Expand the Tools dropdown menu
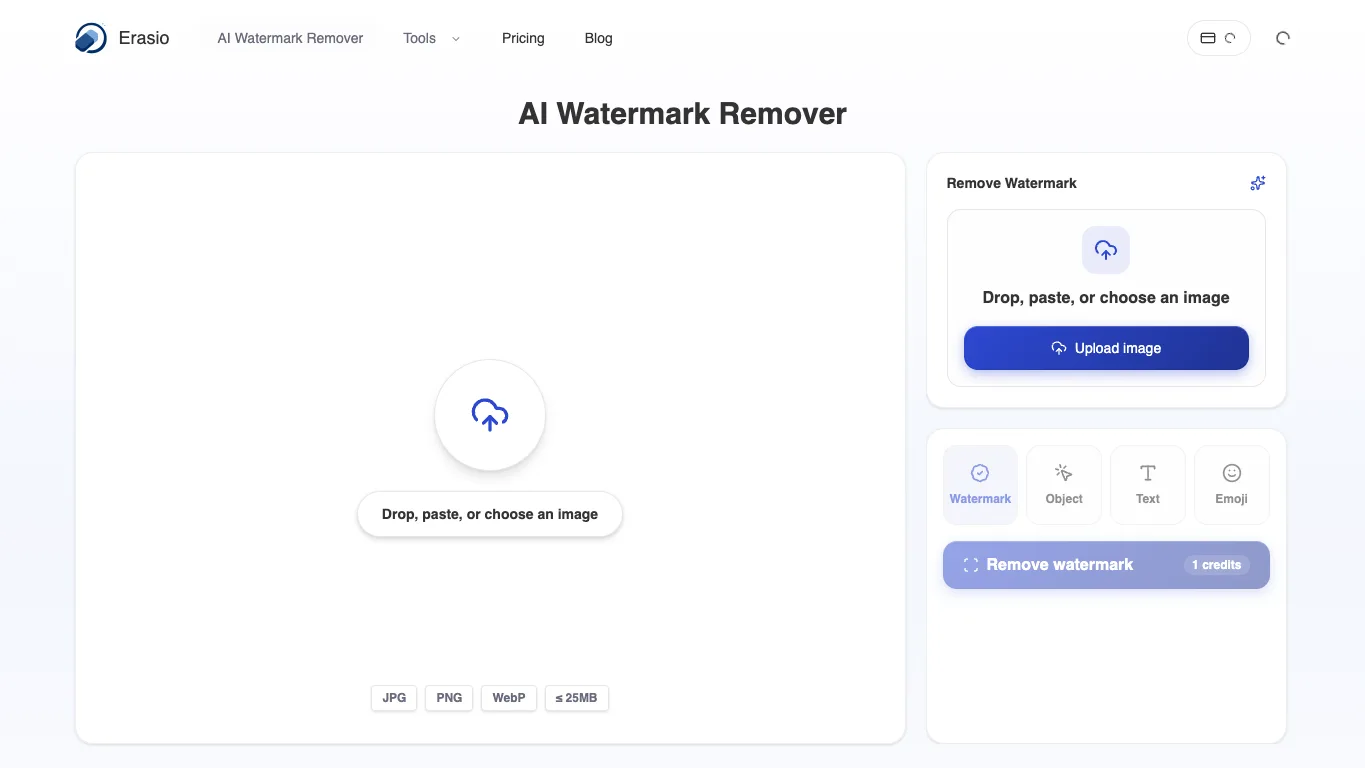Image resolution: width=1365 pixels, height=768 pixels. coord(432,38)
